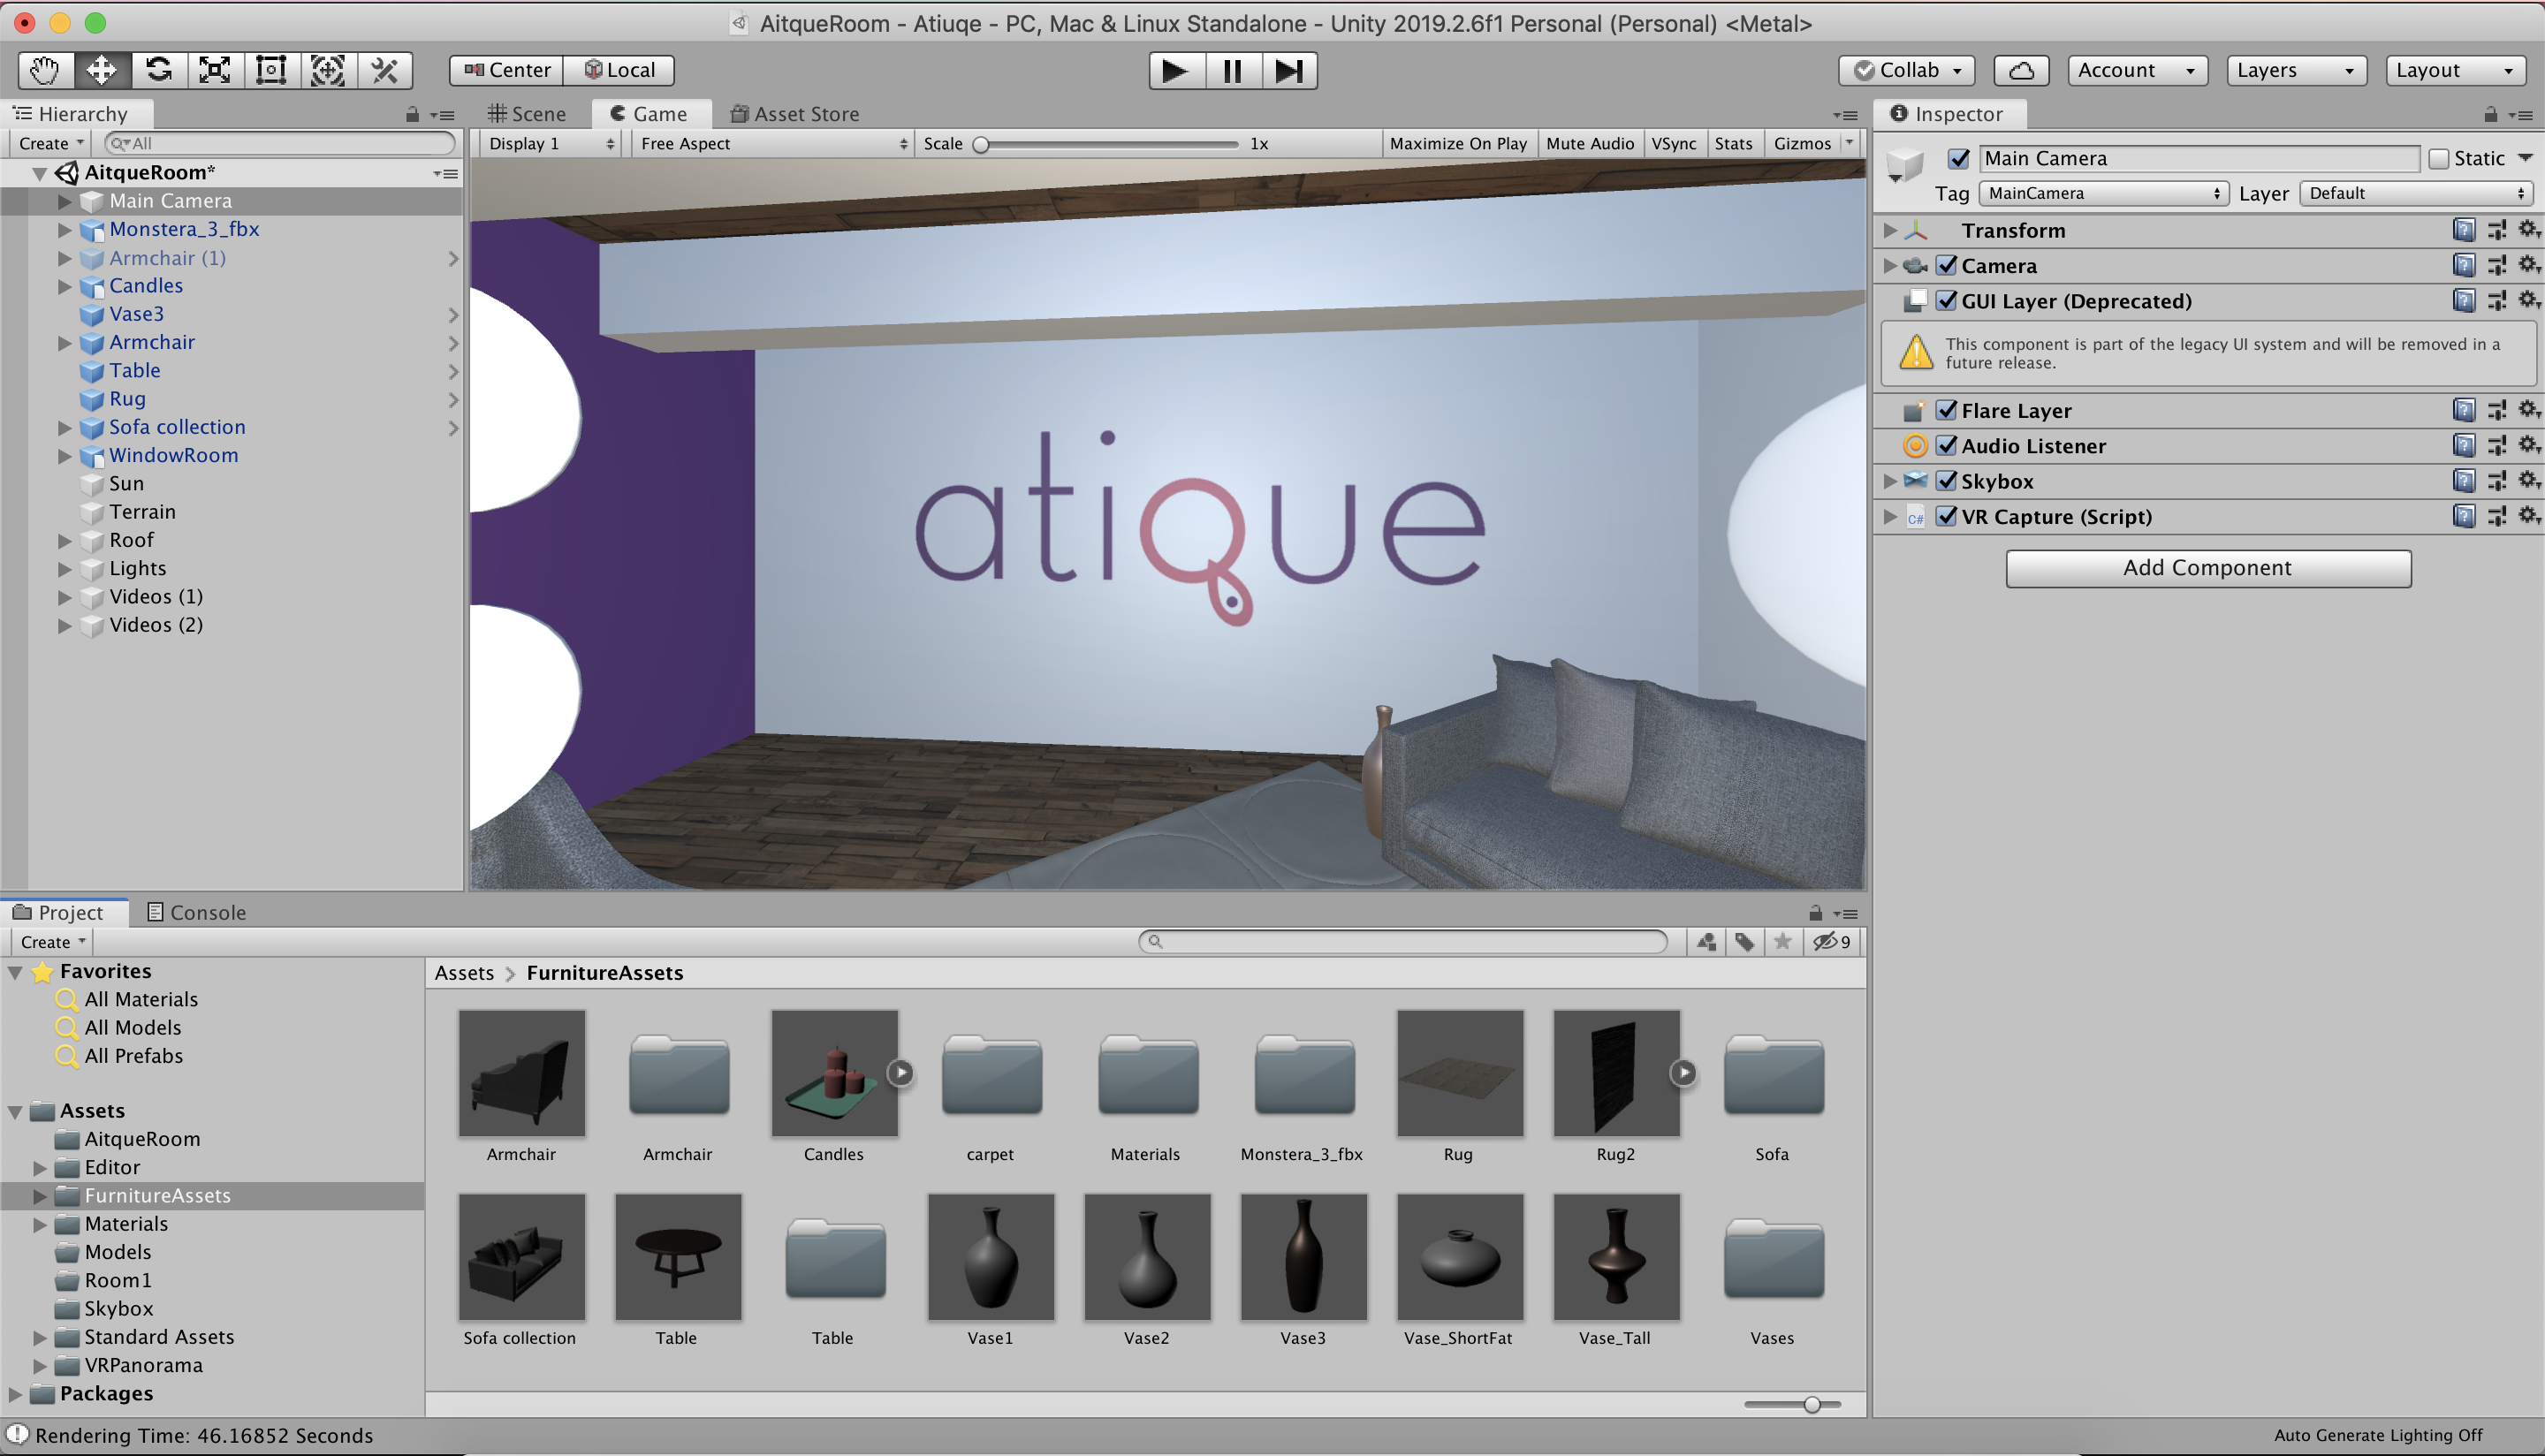Switch to the Scene tab
This screenshot has height=1456, width=2545.
527,114
